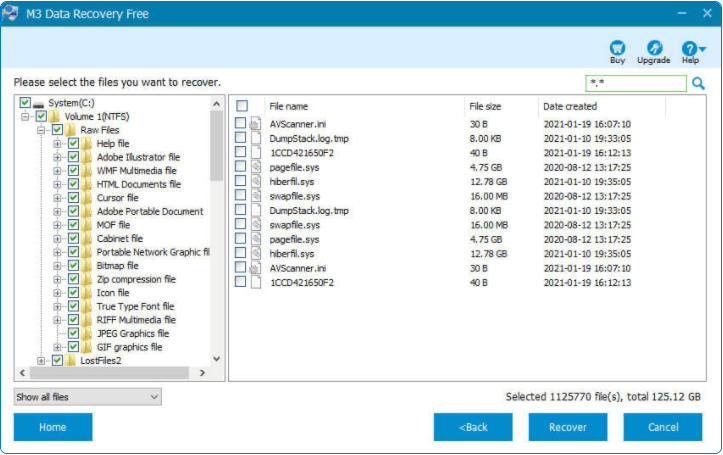Image resolution: width=723 pixels, height=455 pixels.
Task: Expand the True Type Font file node
Action: [57, 307]
